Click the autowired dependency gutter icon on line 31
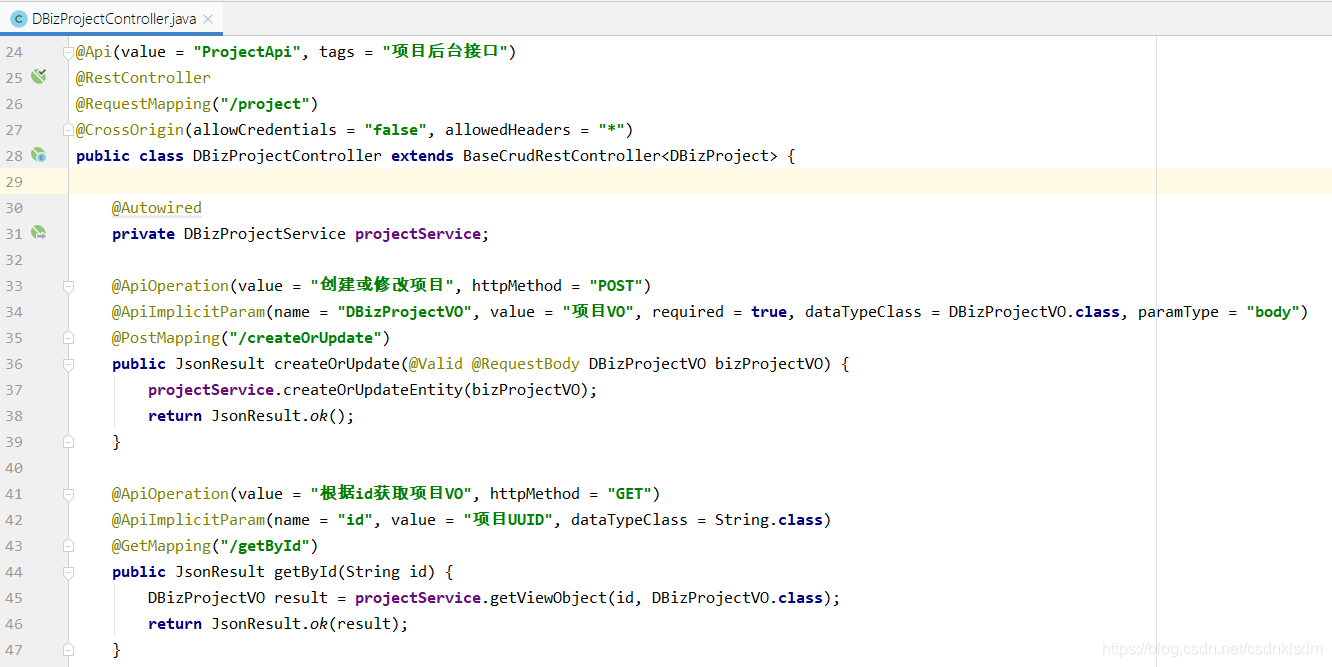This screenshot has height=667, width=1332. pos(39,232)
